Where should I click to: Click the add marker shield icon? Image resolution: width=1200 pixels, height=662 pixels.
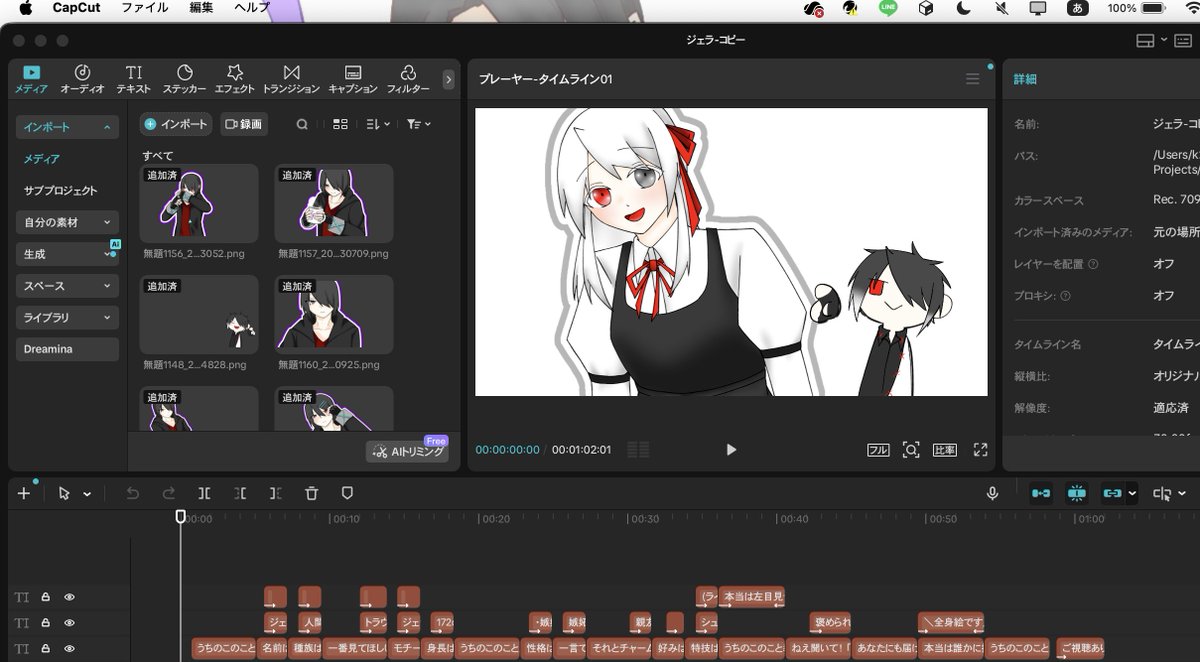(x=347, y=493)
